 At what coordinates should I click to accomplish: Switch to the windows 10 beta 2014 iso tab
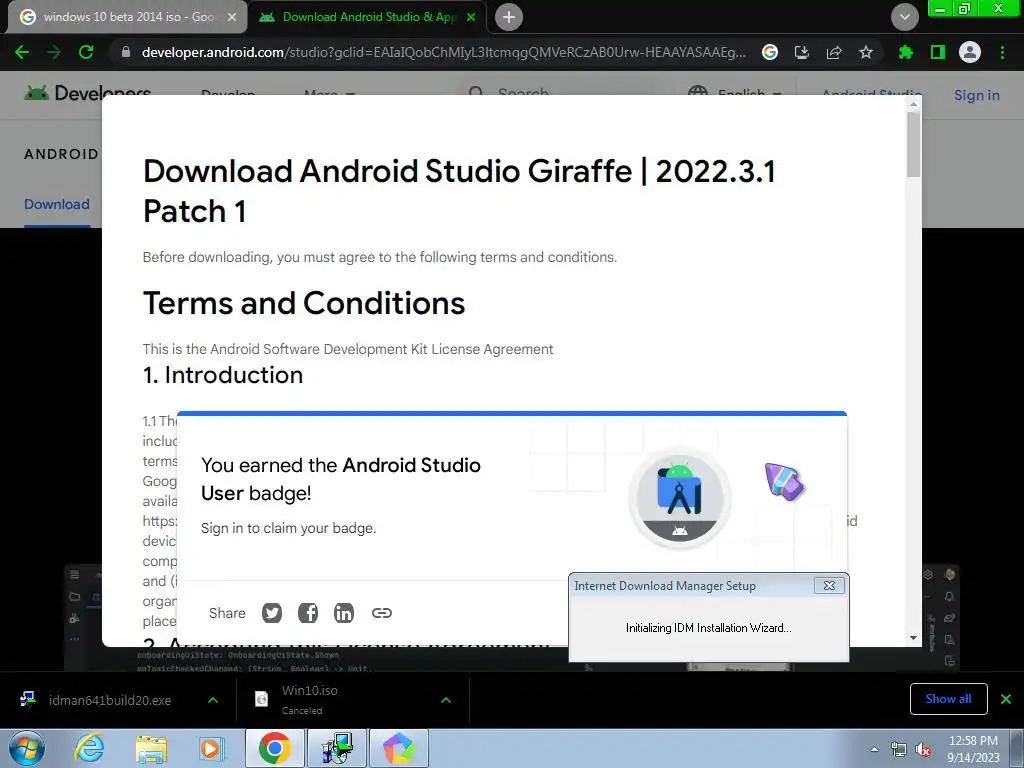pos(127,17)
